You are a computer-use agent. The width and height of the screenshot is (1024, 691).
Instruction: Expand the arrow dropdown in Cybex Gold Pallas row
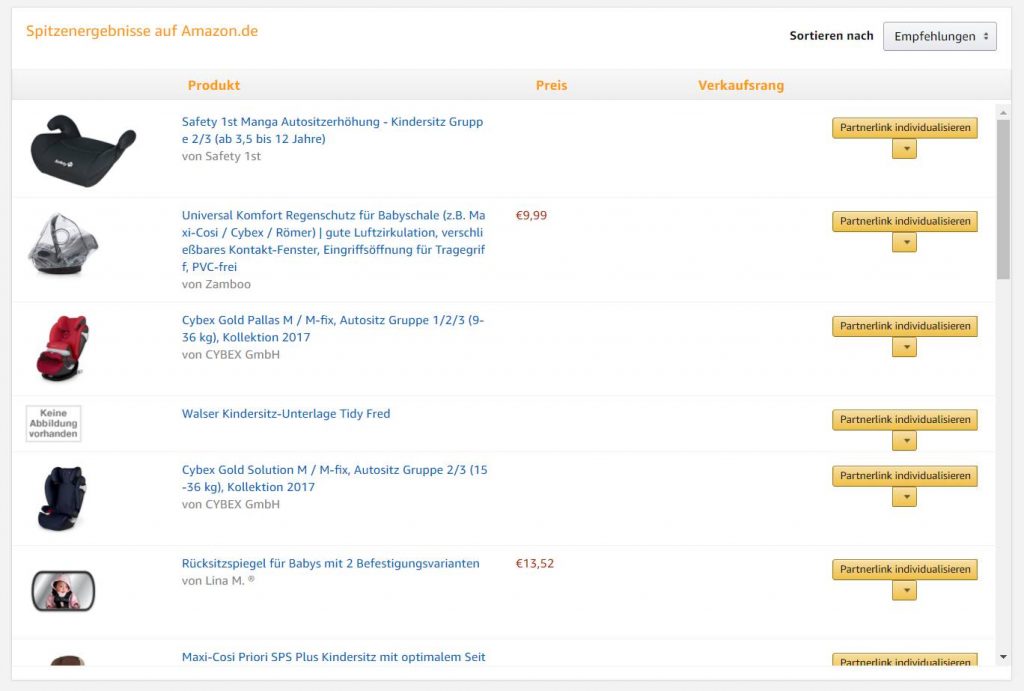[x=904, y=347]
